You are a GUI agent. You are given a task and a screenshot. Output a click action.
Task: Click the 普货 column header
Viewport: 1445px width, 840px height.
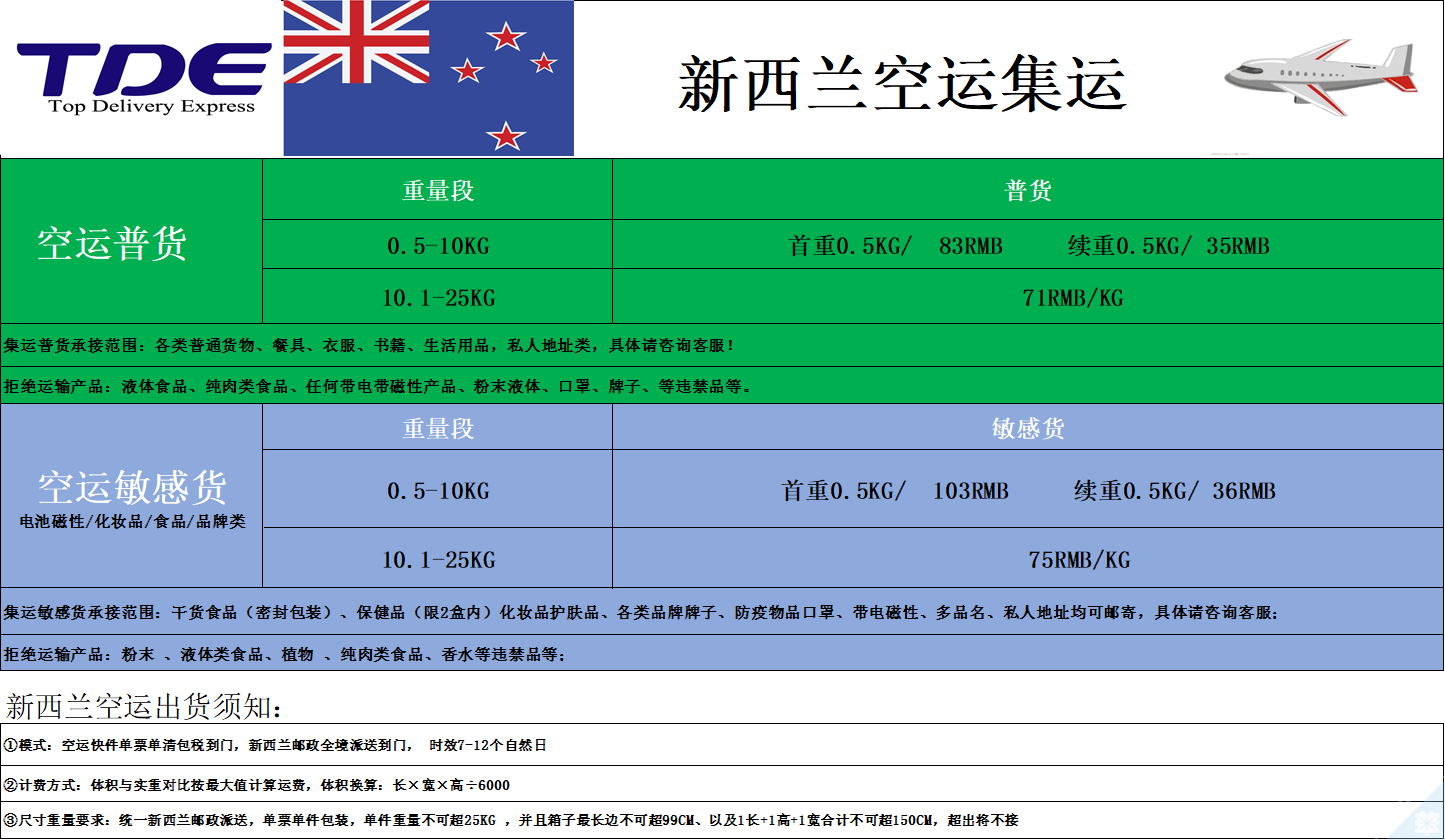(1027, 190)
